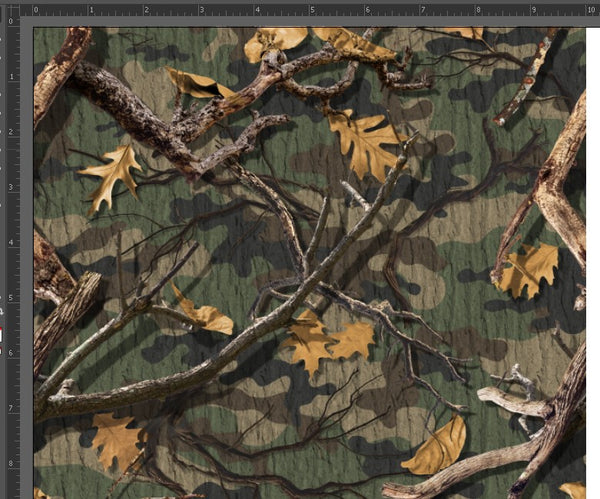Click the ruler origin box at rulers' intersection
This screenshot has height=499, width=600.
click(x=11, y=10)
